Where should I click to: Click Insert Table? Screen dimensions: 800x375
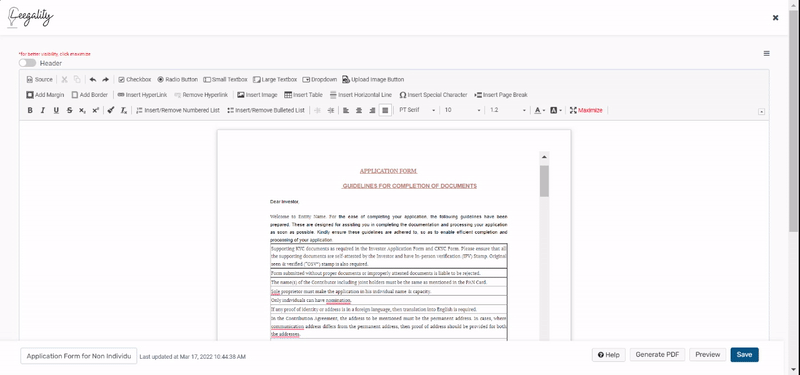pyautogui.click(x=304, y=95)
